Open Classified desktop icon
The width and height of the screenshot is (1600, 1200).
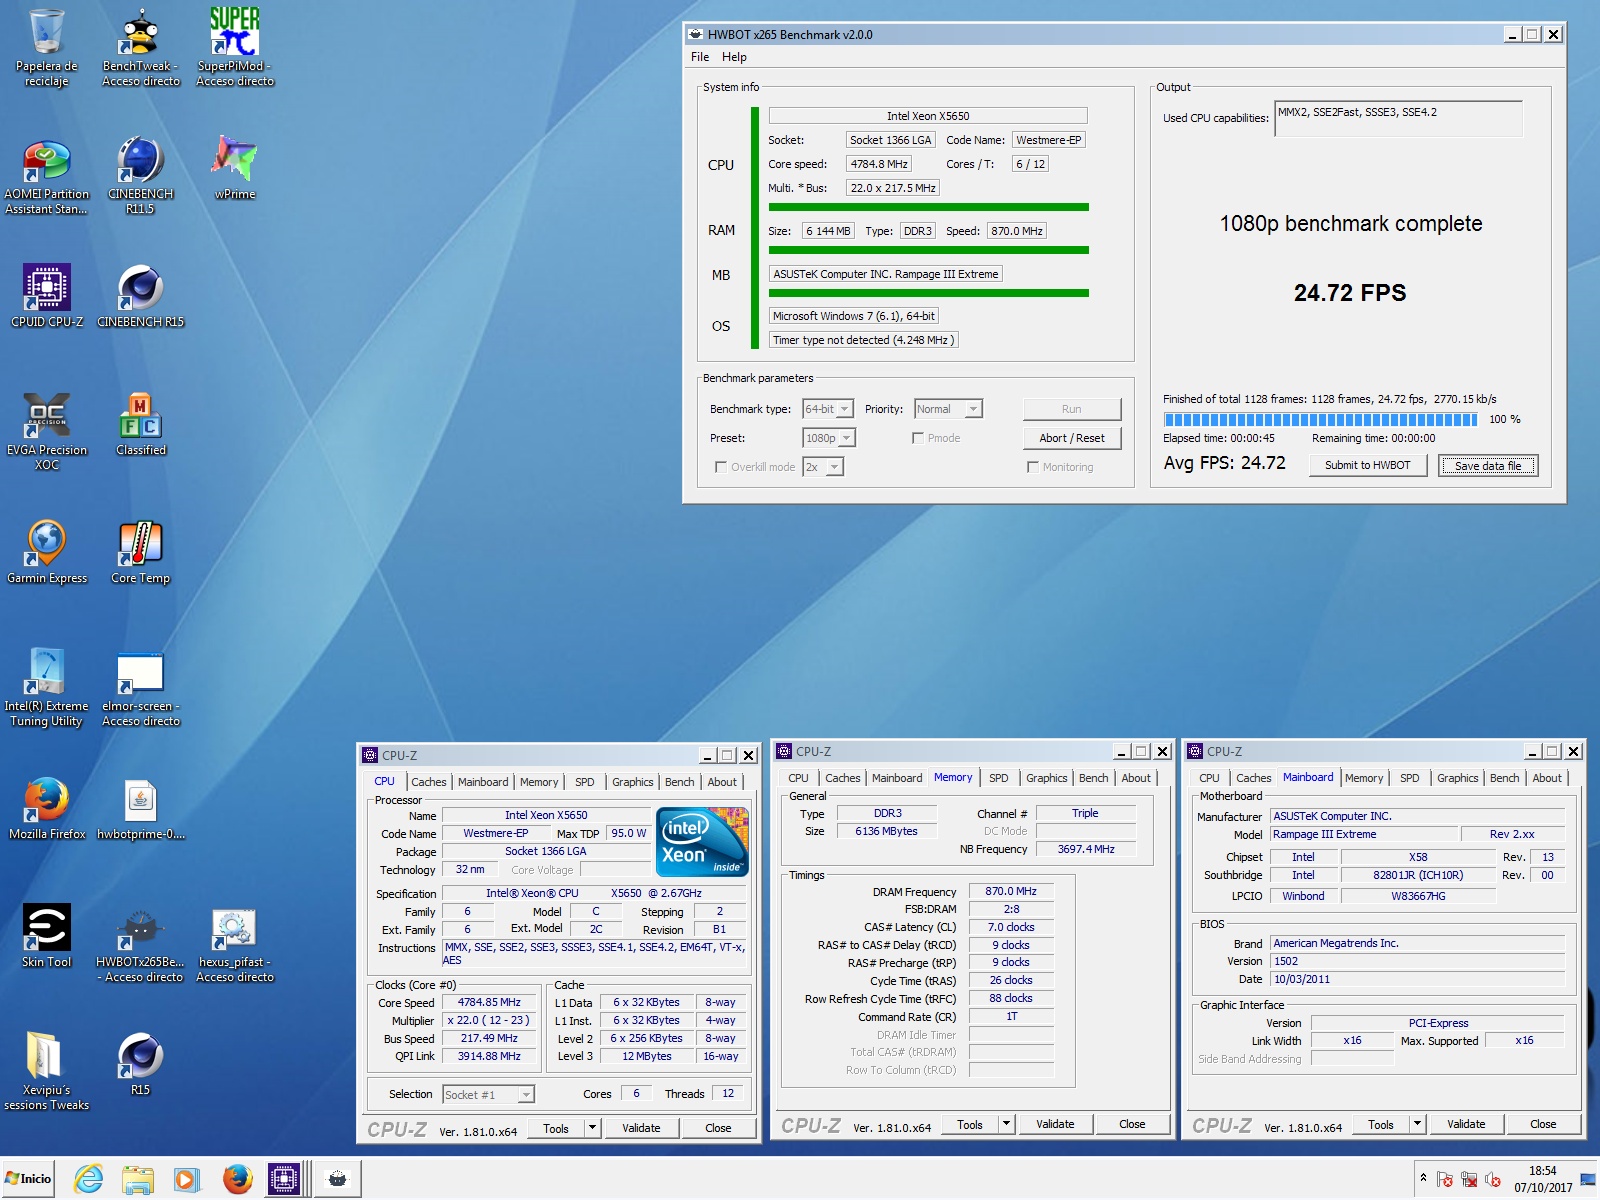click(x=140, y=424)
